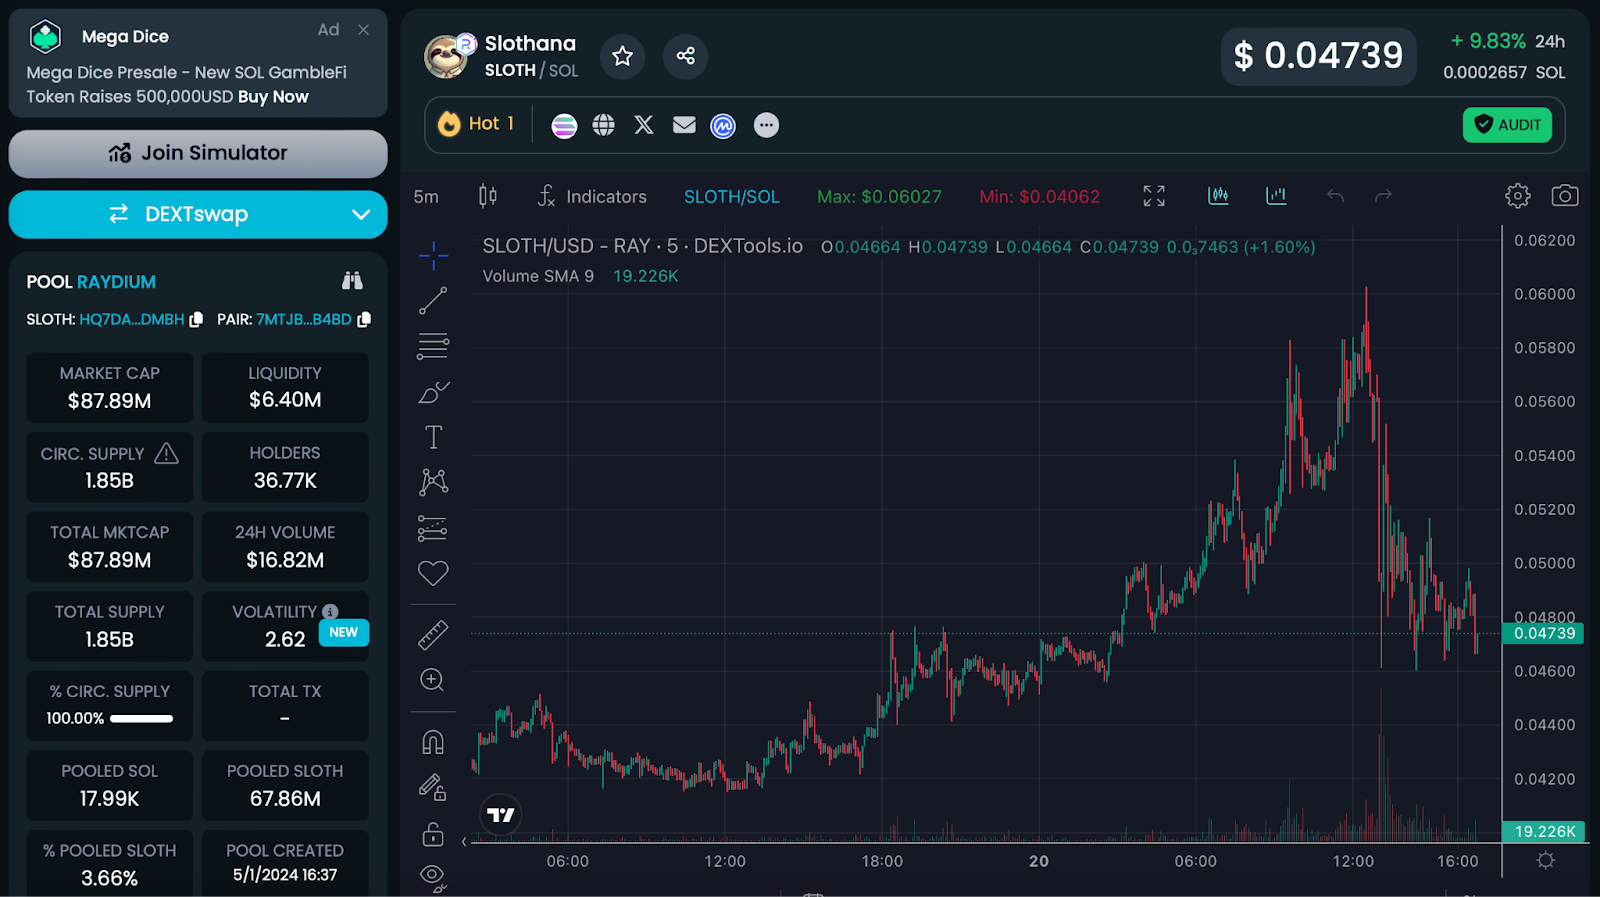
Task: Click the Join Simulator button
Action: point(198,153)
